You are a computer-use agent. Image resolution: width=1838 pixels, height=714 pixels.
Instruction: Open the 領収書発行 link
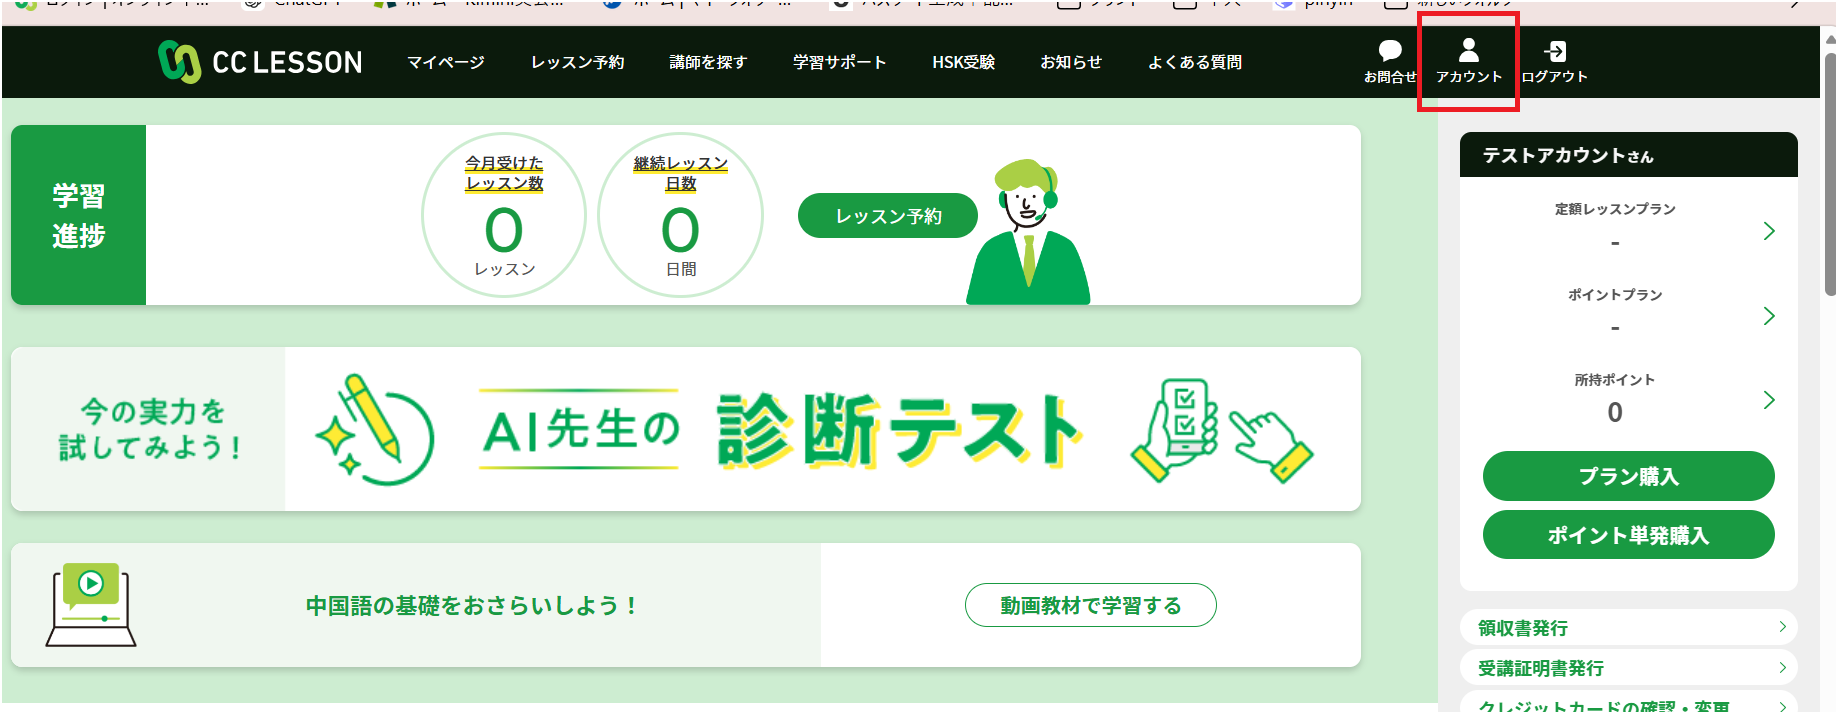click(x=1628, y=627)
